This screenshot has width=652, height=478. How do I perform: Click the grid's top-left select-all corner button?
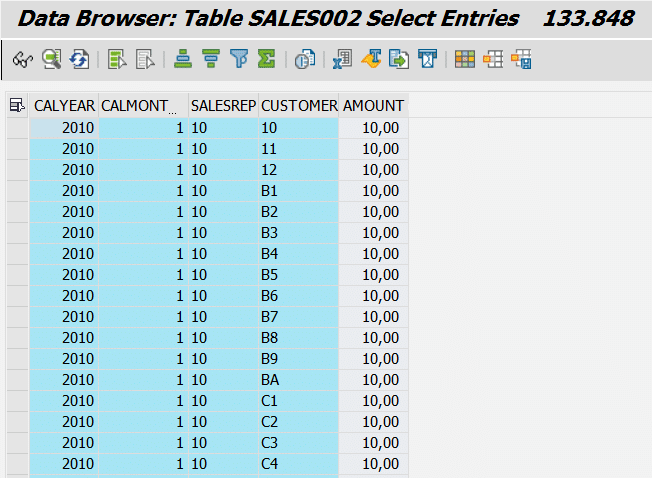17,106
